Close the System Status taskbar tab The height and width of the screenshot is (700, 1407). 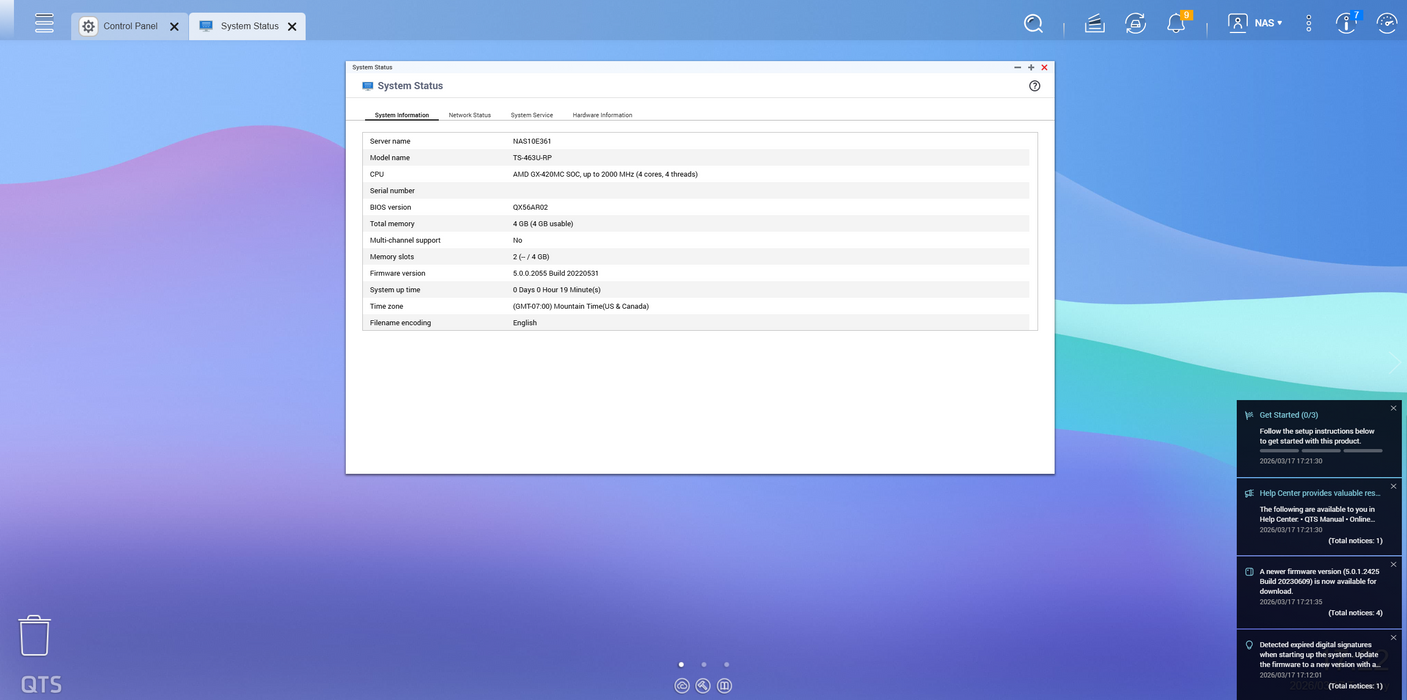(x=292, y=27)
